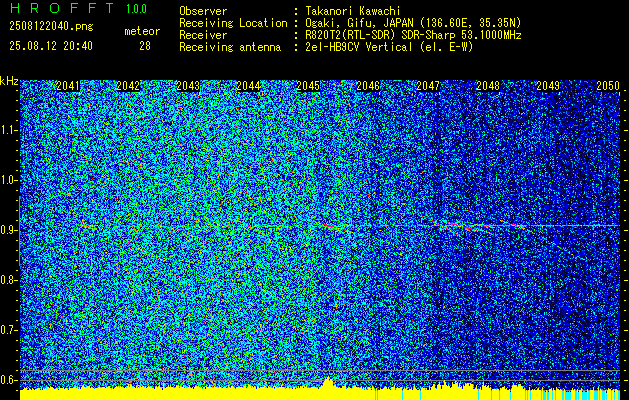Click the 2047 time marker
Viewport: 629px width, 400px height.
pos(428,86)
